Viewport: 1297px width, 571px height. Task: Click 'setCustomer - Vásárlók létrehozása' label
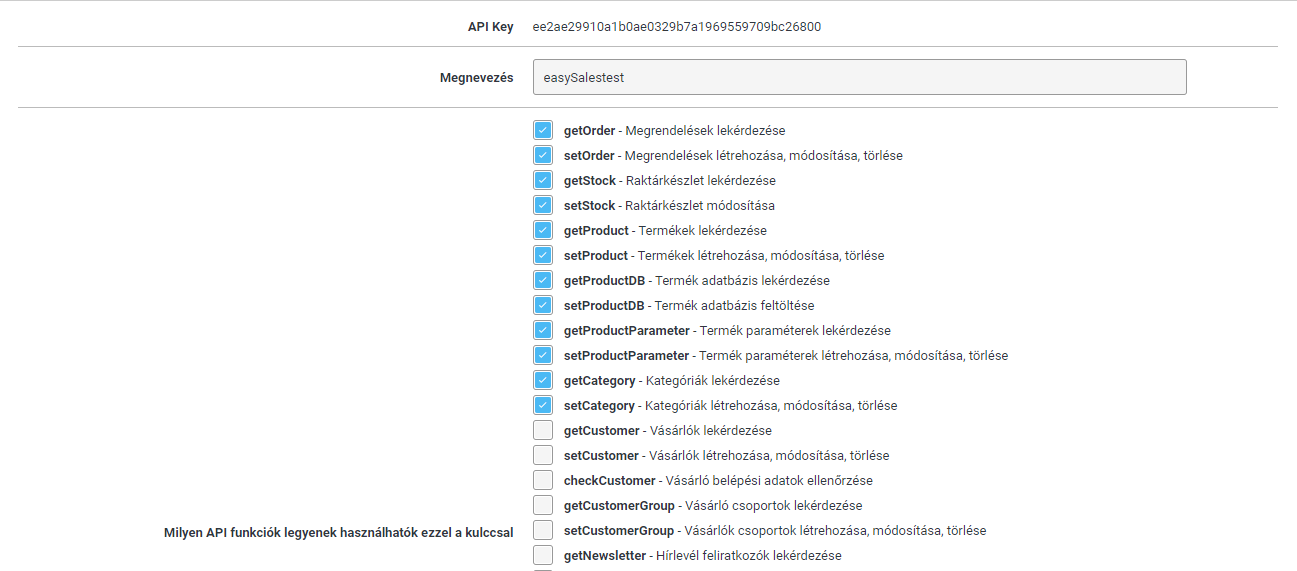click(x=726, y=456)
